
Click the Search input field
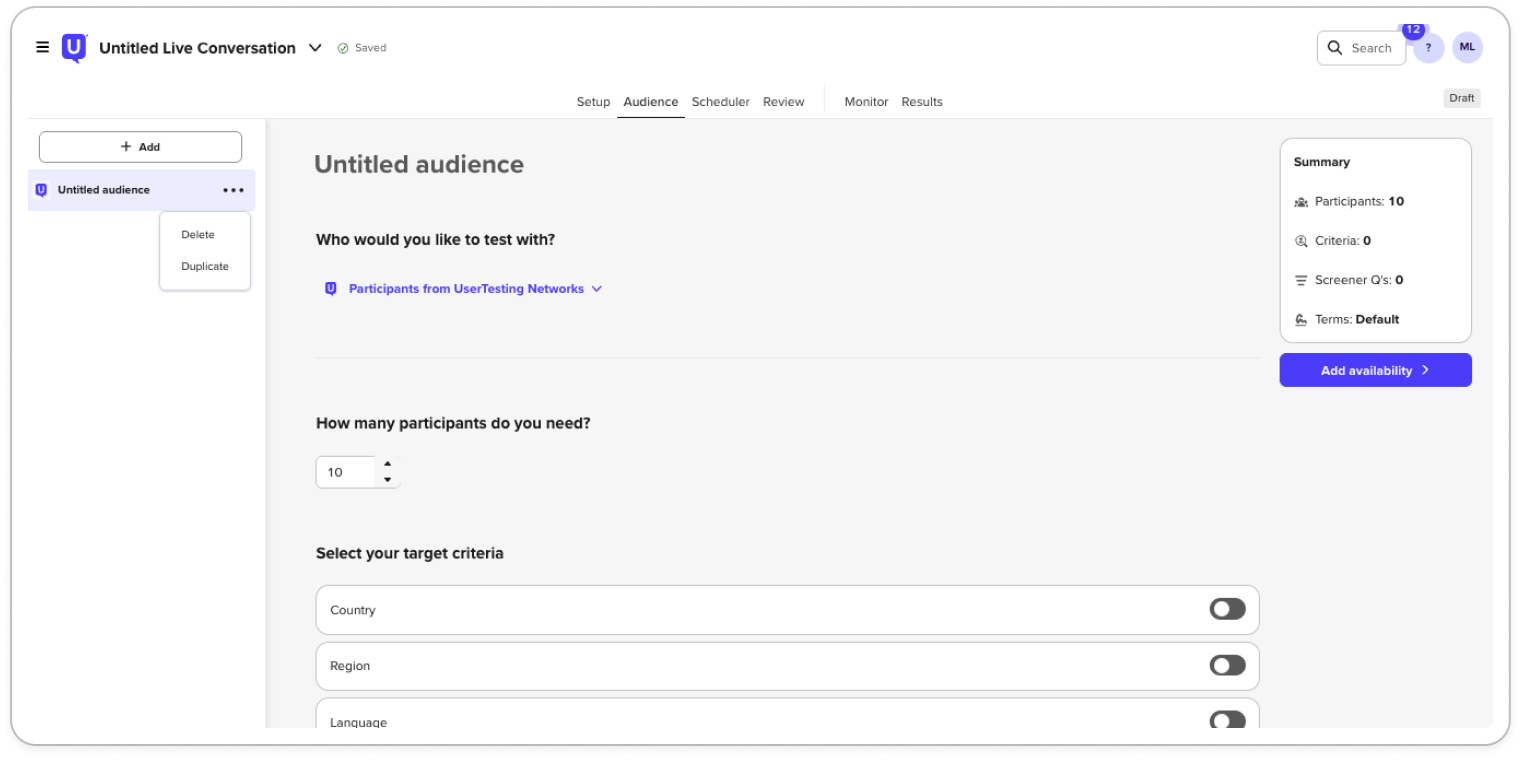(1361, 48)
